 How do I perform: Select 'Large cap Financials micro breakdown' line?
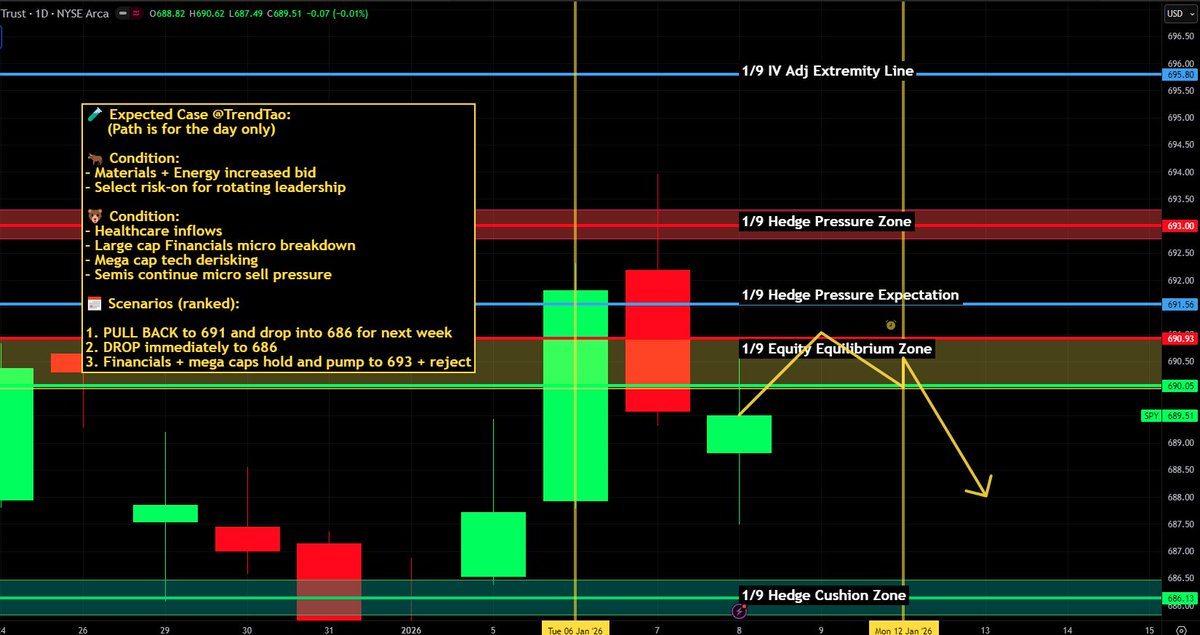pos(219,245)
